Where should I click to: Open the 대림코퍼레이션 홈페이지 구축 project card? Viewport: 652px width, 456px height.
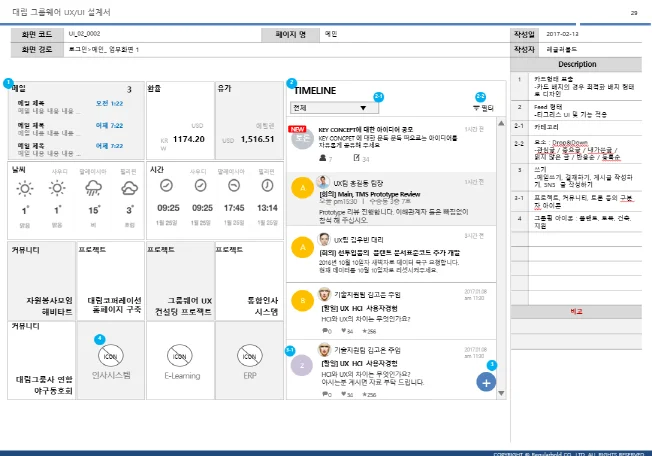click(x=110, y=281)
